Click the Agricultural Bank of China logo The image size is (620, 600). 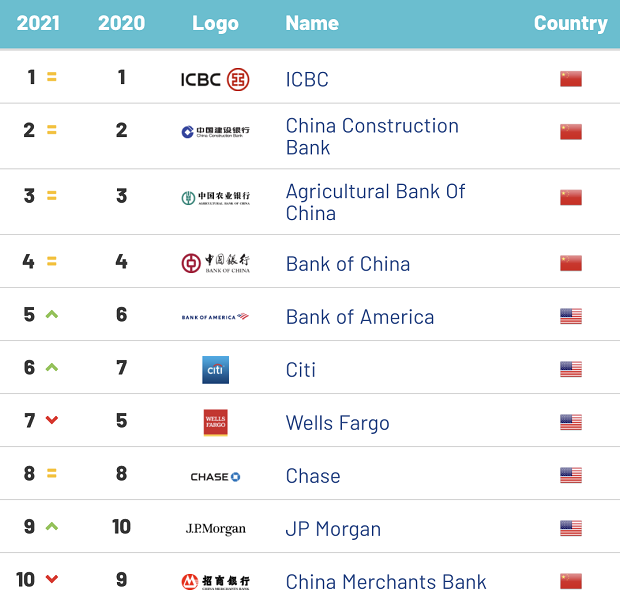215,198
